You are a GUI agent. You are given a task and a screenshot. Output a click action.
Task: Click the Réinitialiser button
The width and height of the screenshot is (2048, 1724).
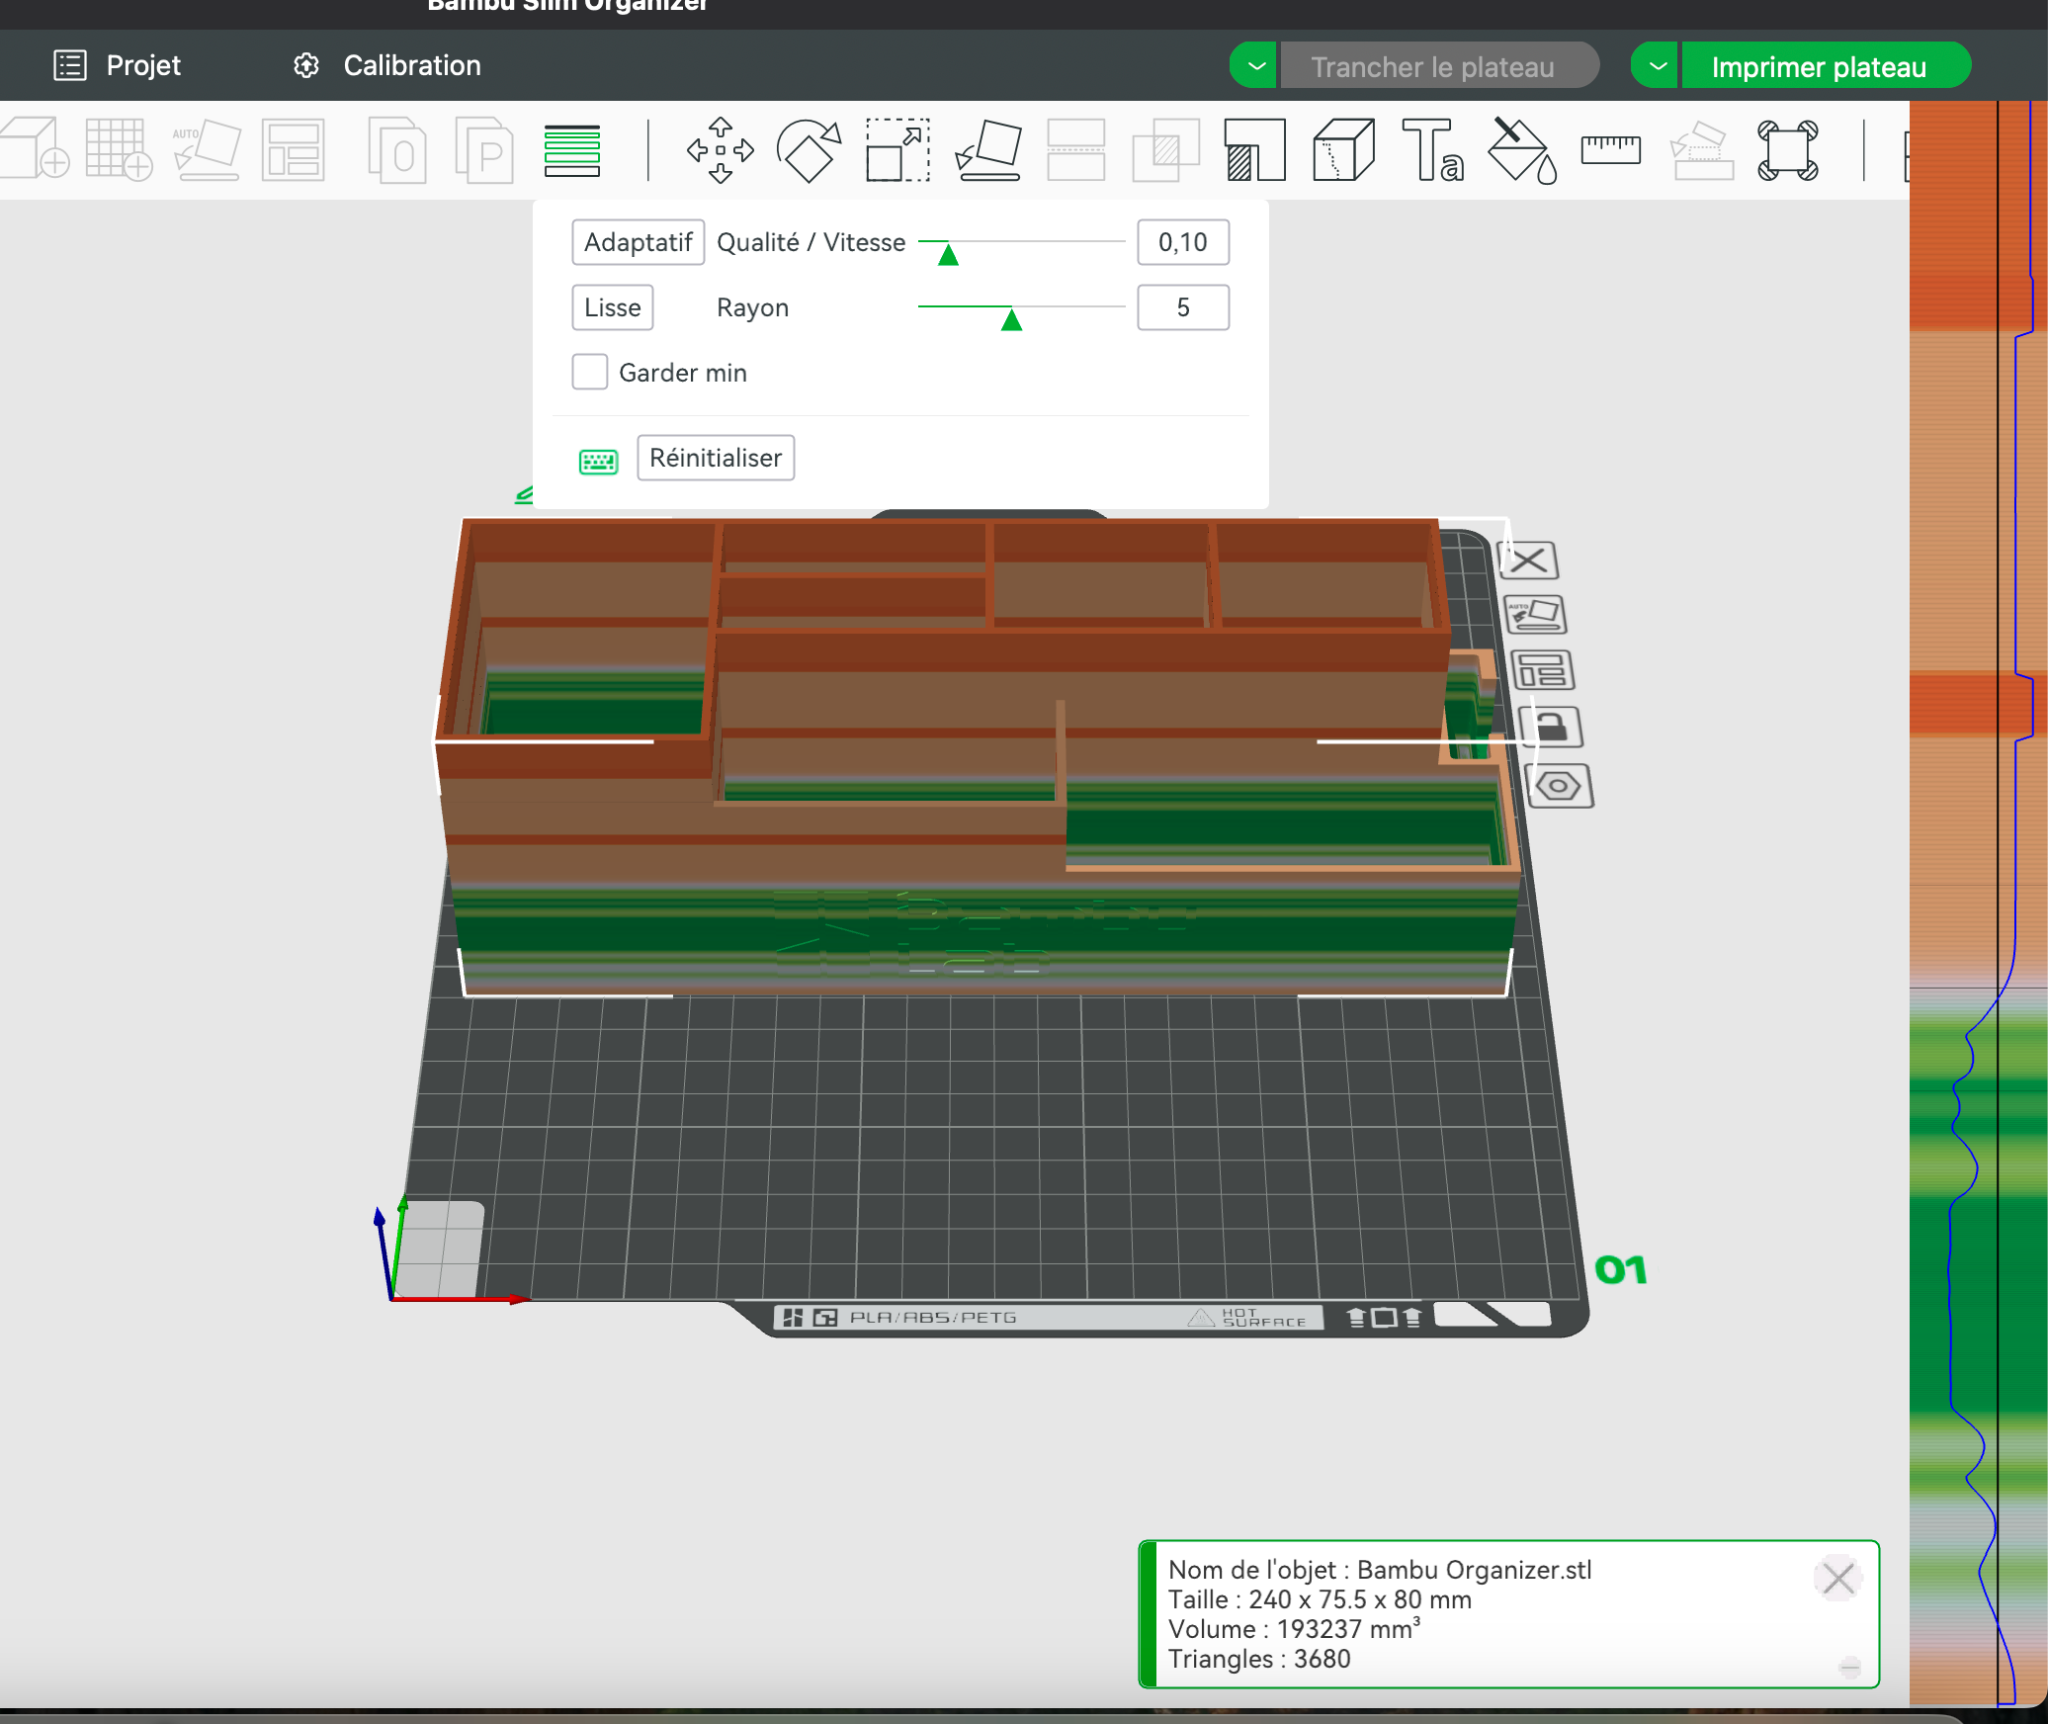716,457
